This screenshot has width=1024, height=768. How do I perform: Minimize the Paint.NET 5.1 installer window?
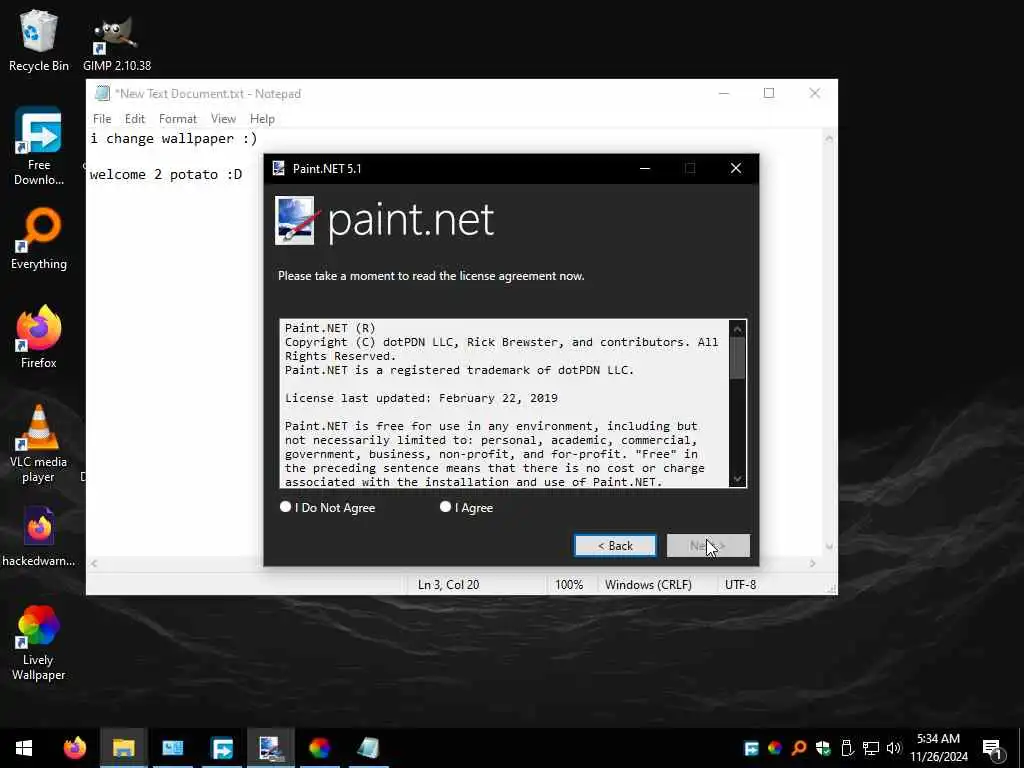coord(645,168)
